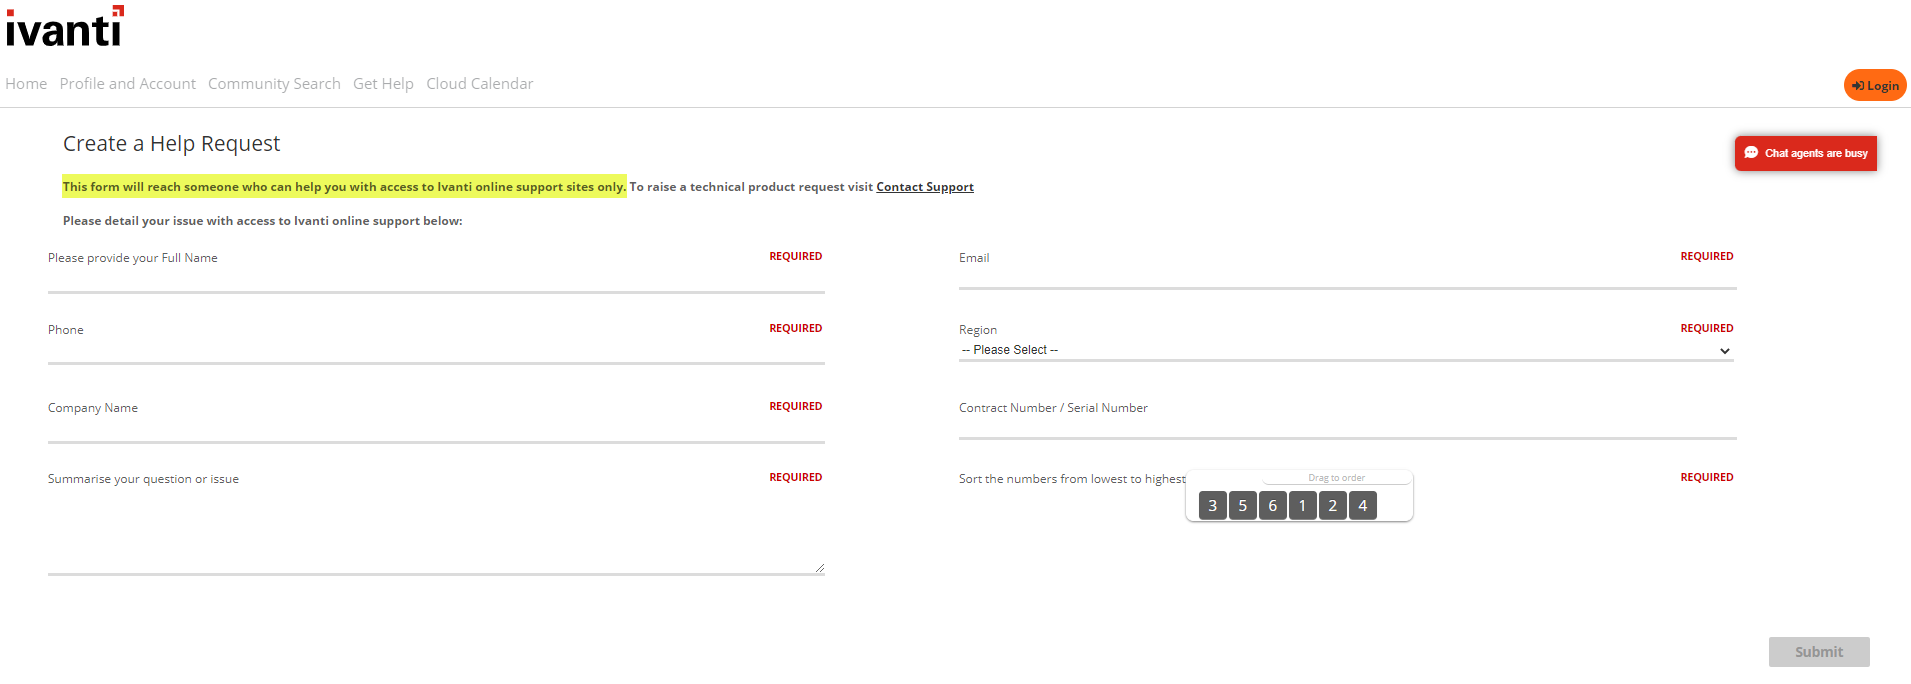Follow the Contact Support link

point(924,187)
